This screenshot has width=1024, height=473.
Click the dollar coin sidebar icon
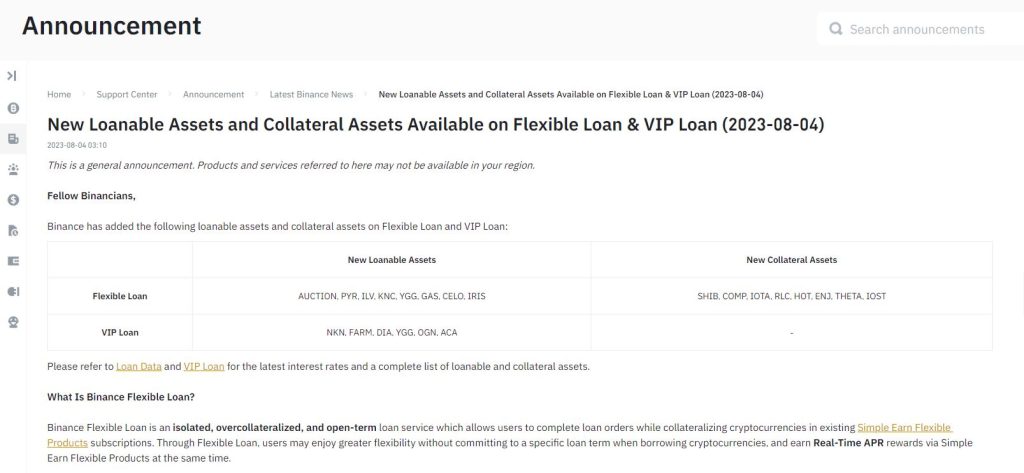click(x=13, y=199)
